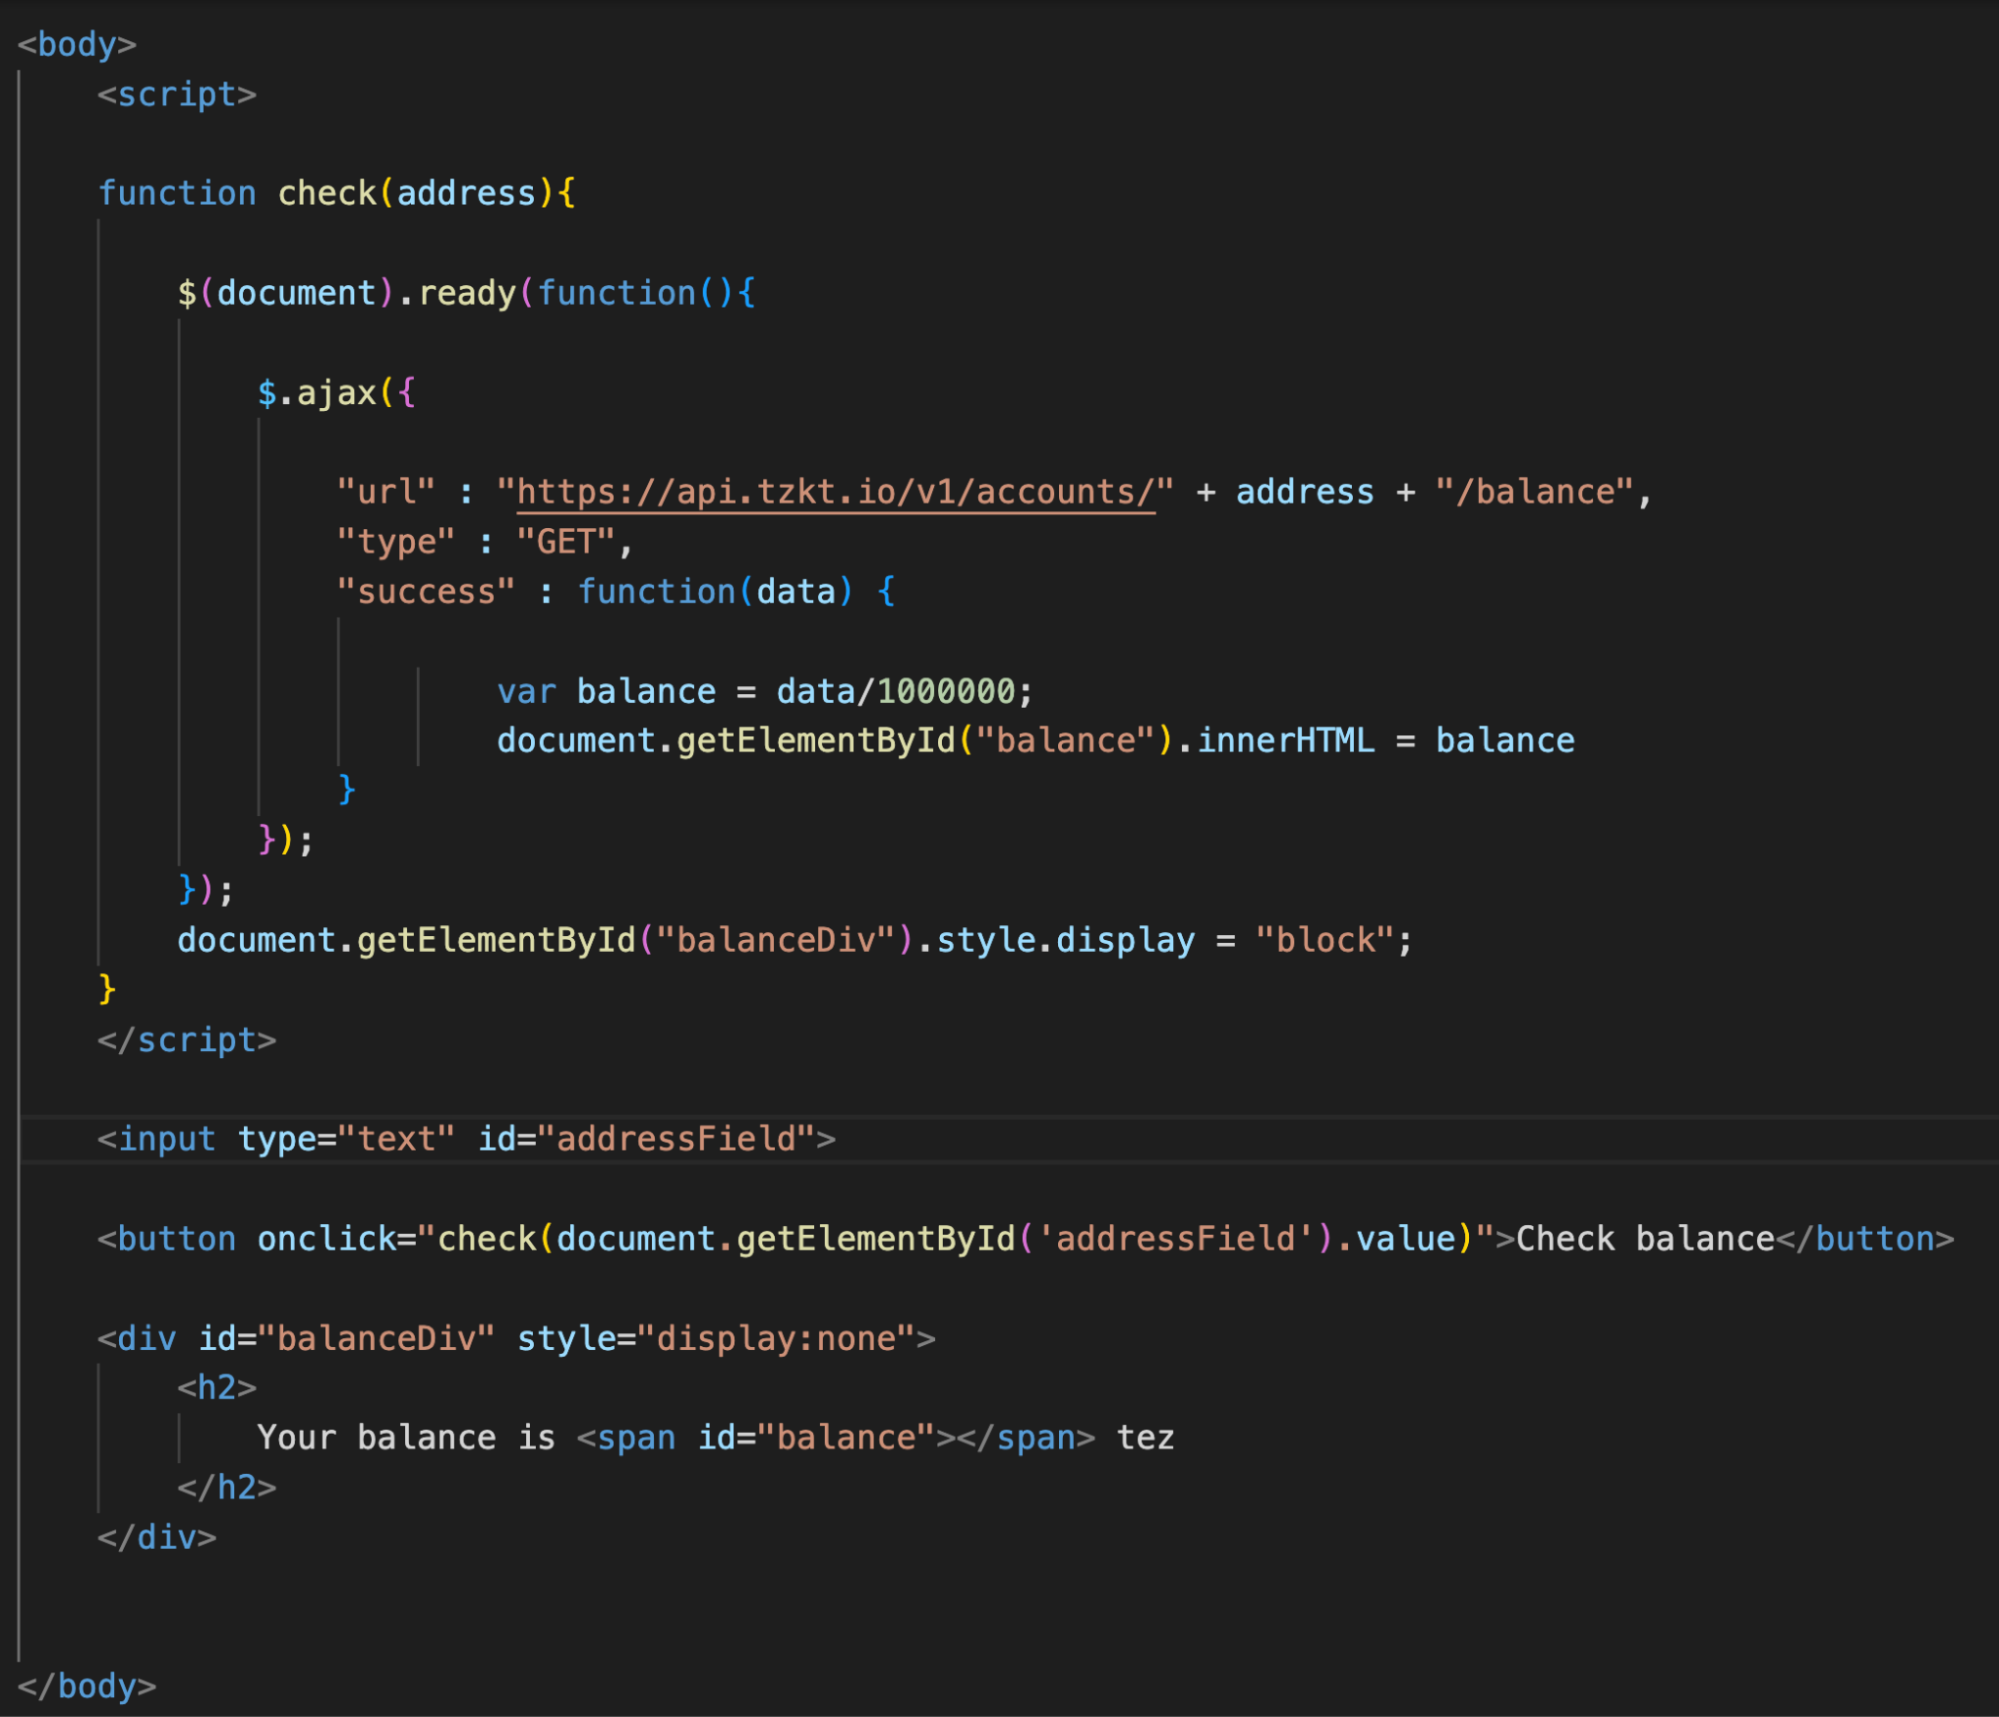Image resolution: width=1999 pixels, height=1717 pixels.
Task: Click innerHTML property on balance line
Action: coord(1285,741)
